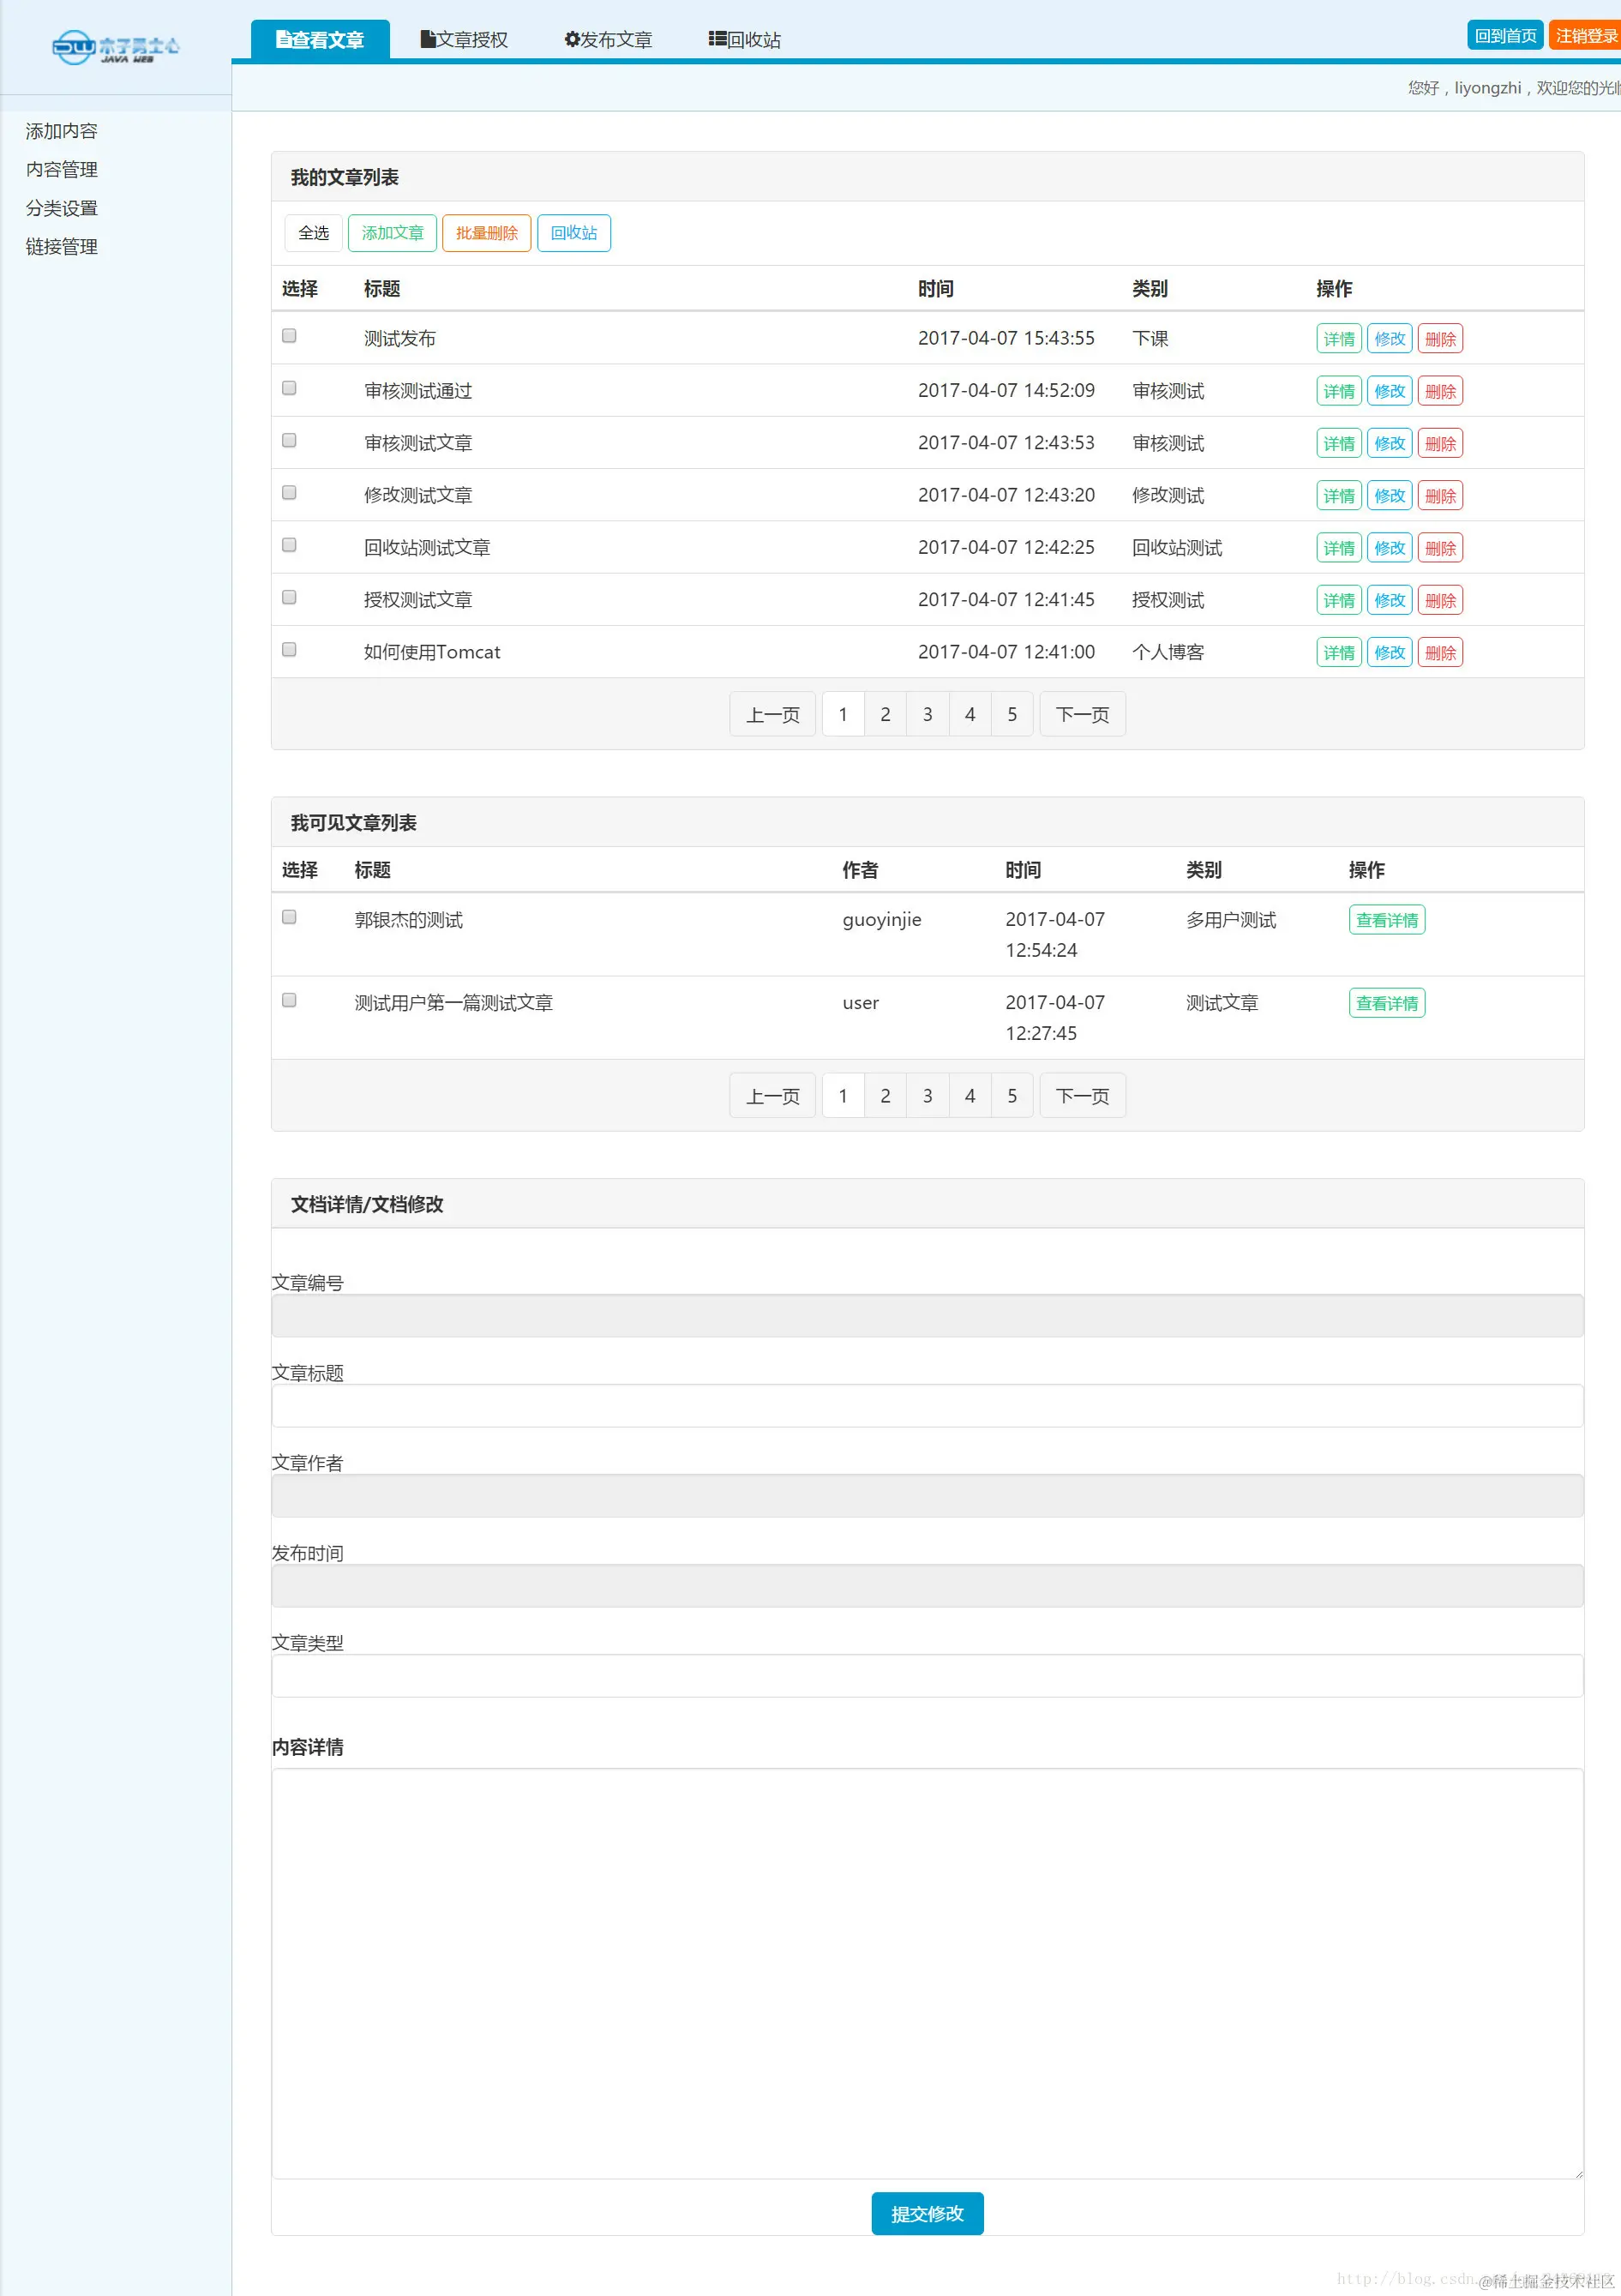1621x2296 pixels.
Task: Open the 查看文章 tab
Action: 320,40
